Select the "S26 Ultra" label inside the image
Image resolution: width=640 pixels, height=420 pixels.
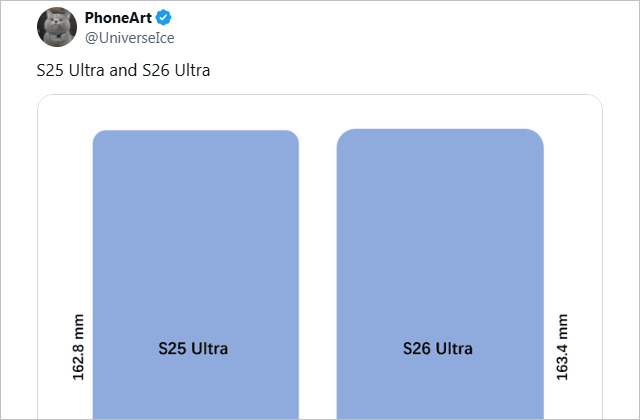click(438, 349)
